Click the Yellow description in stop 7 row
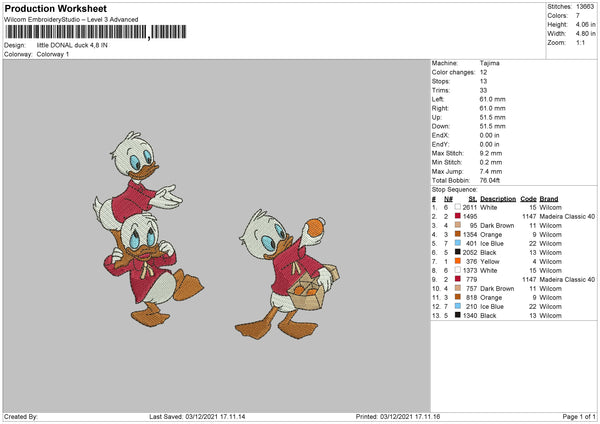 pyautogui.click(x=490, y=261)
